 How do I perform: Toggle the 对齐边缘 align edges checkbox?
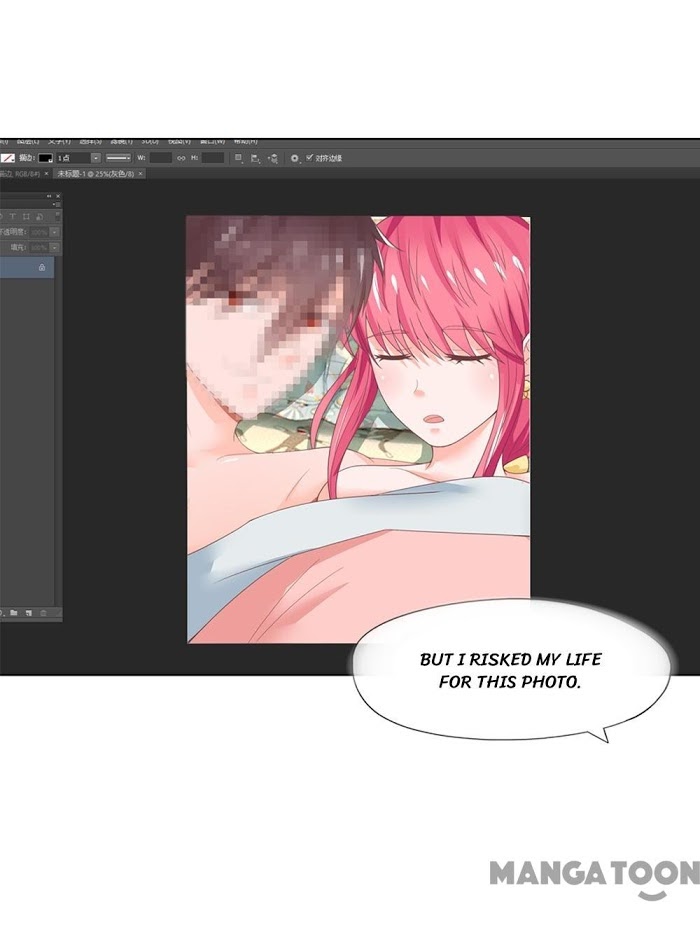point(309,158)
